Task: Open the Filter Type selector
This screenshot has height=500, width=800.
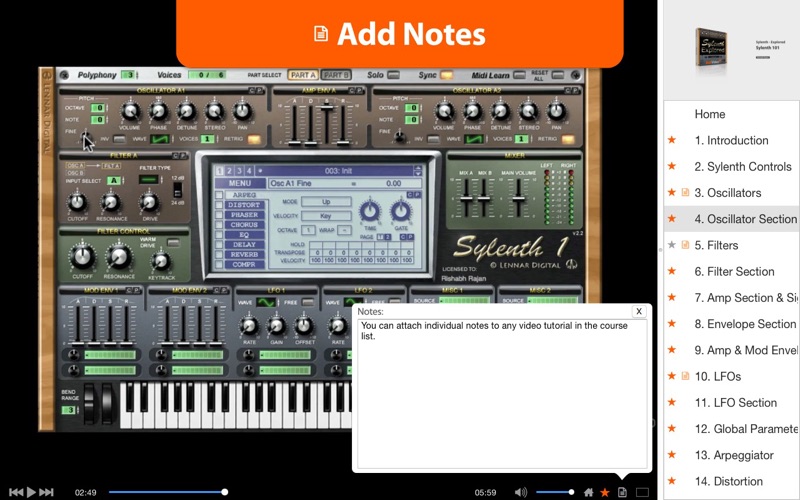Action: pyautogui.click(x=149, y=180)
